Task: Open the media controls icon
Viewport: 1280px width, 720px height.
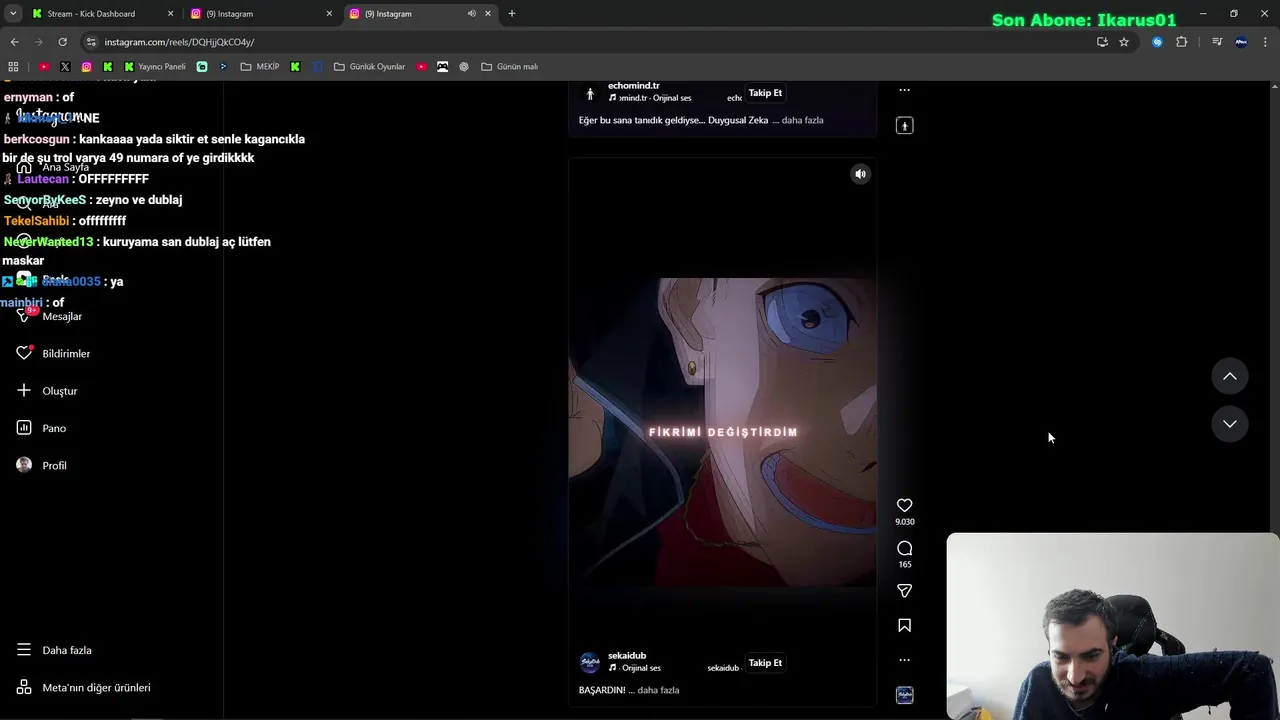Action: click(x=1217, y=42)
